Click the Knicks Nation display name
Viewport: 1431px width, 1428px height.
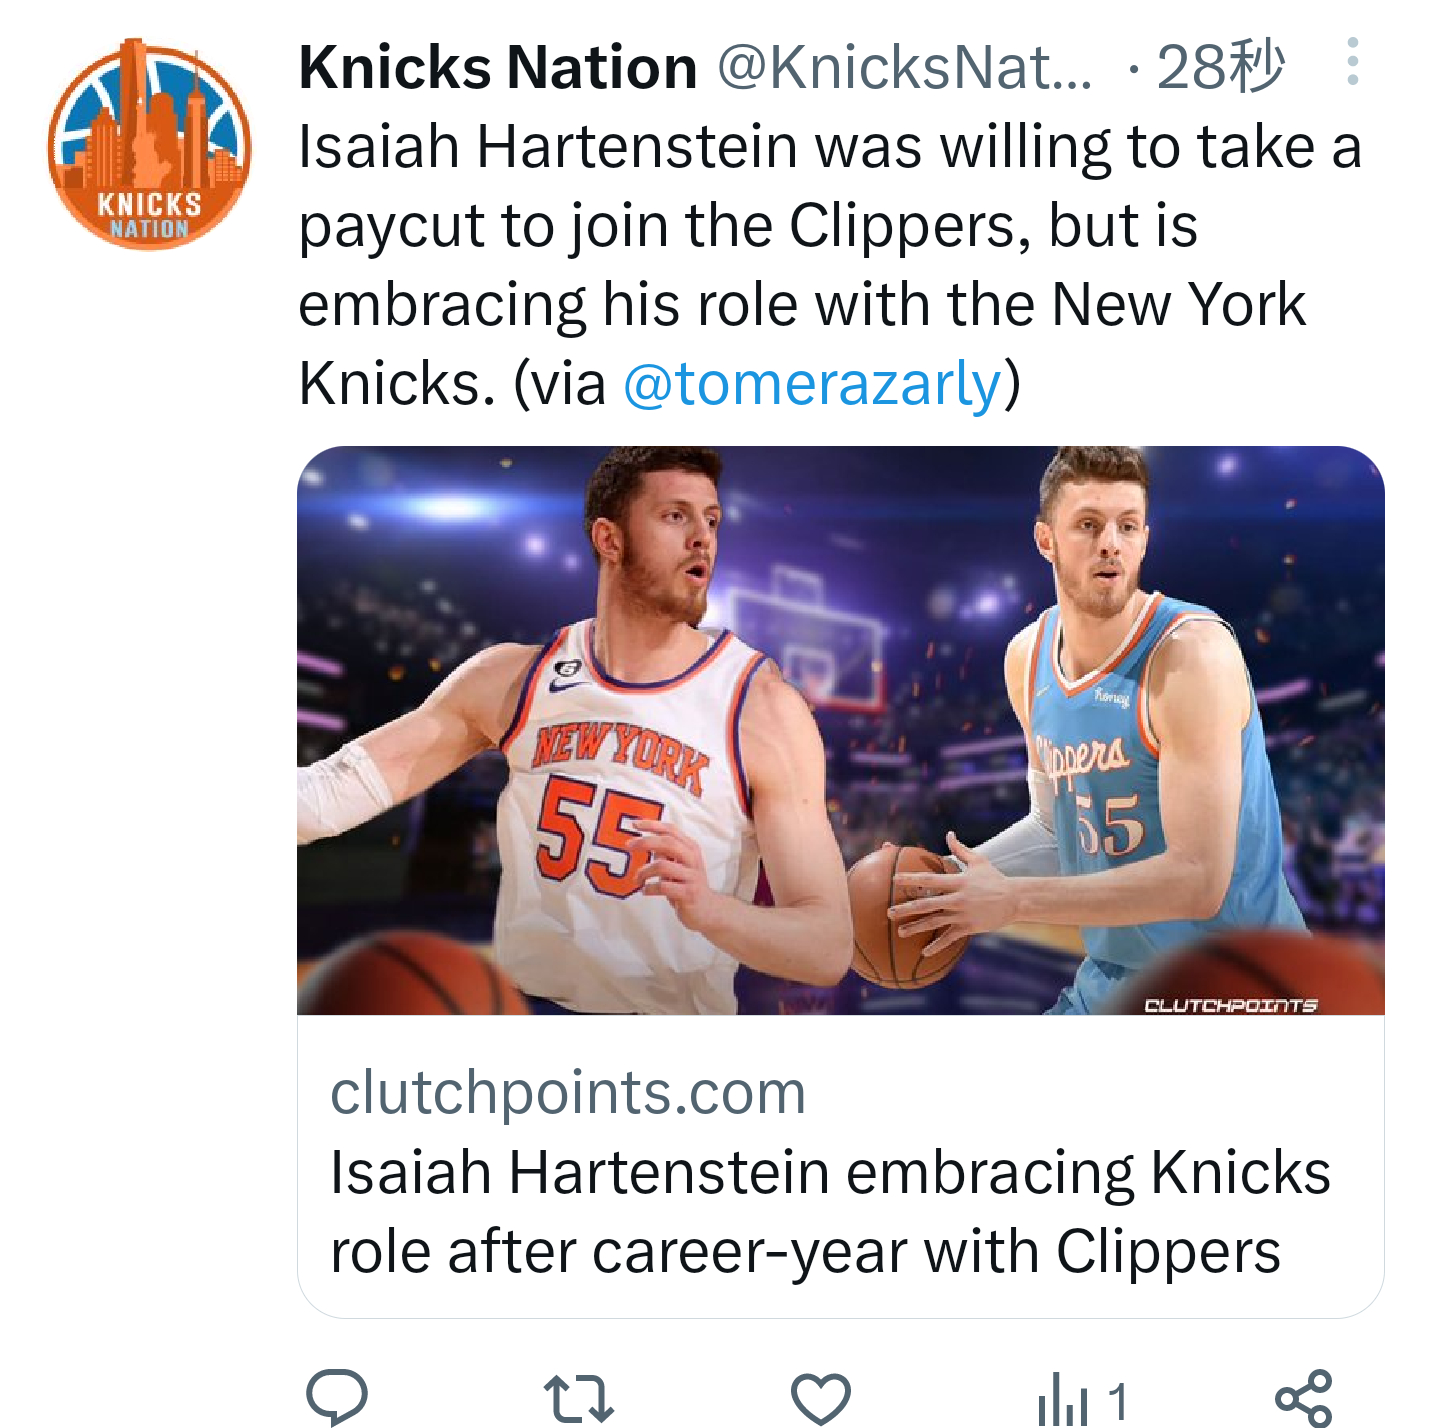click(x=498, y=68)
